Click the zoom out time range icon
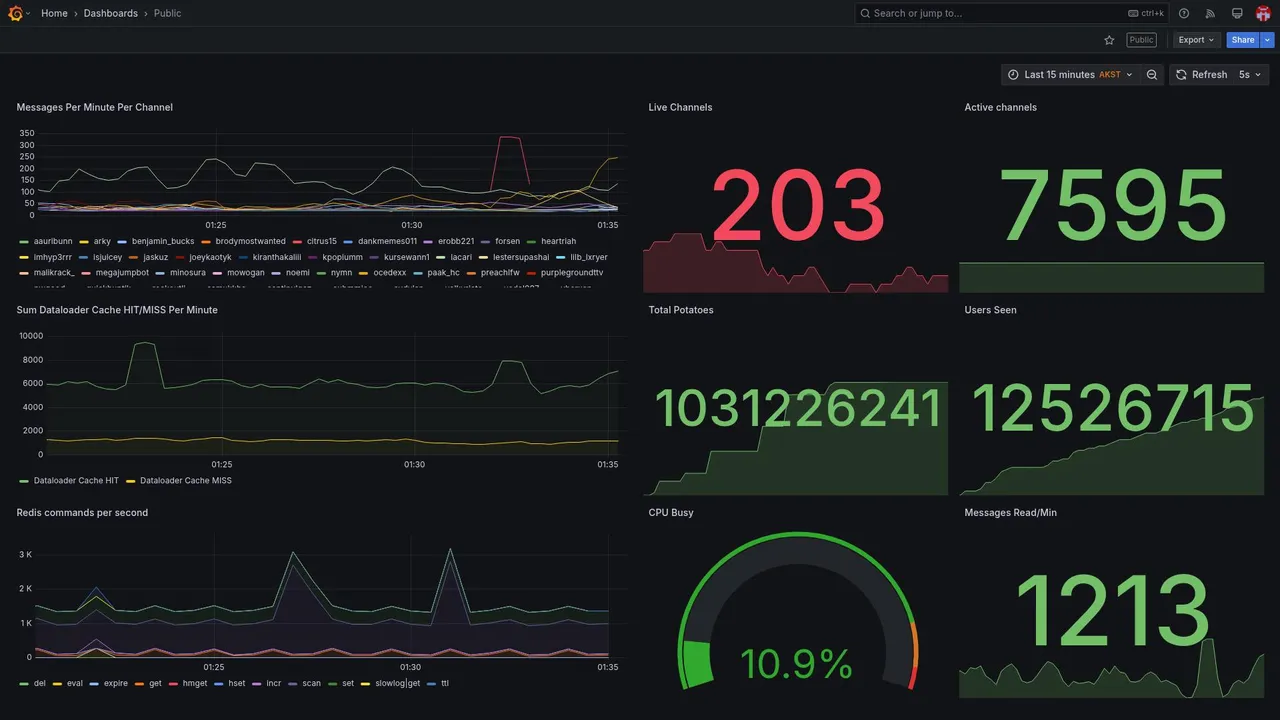 (1152, 75)
